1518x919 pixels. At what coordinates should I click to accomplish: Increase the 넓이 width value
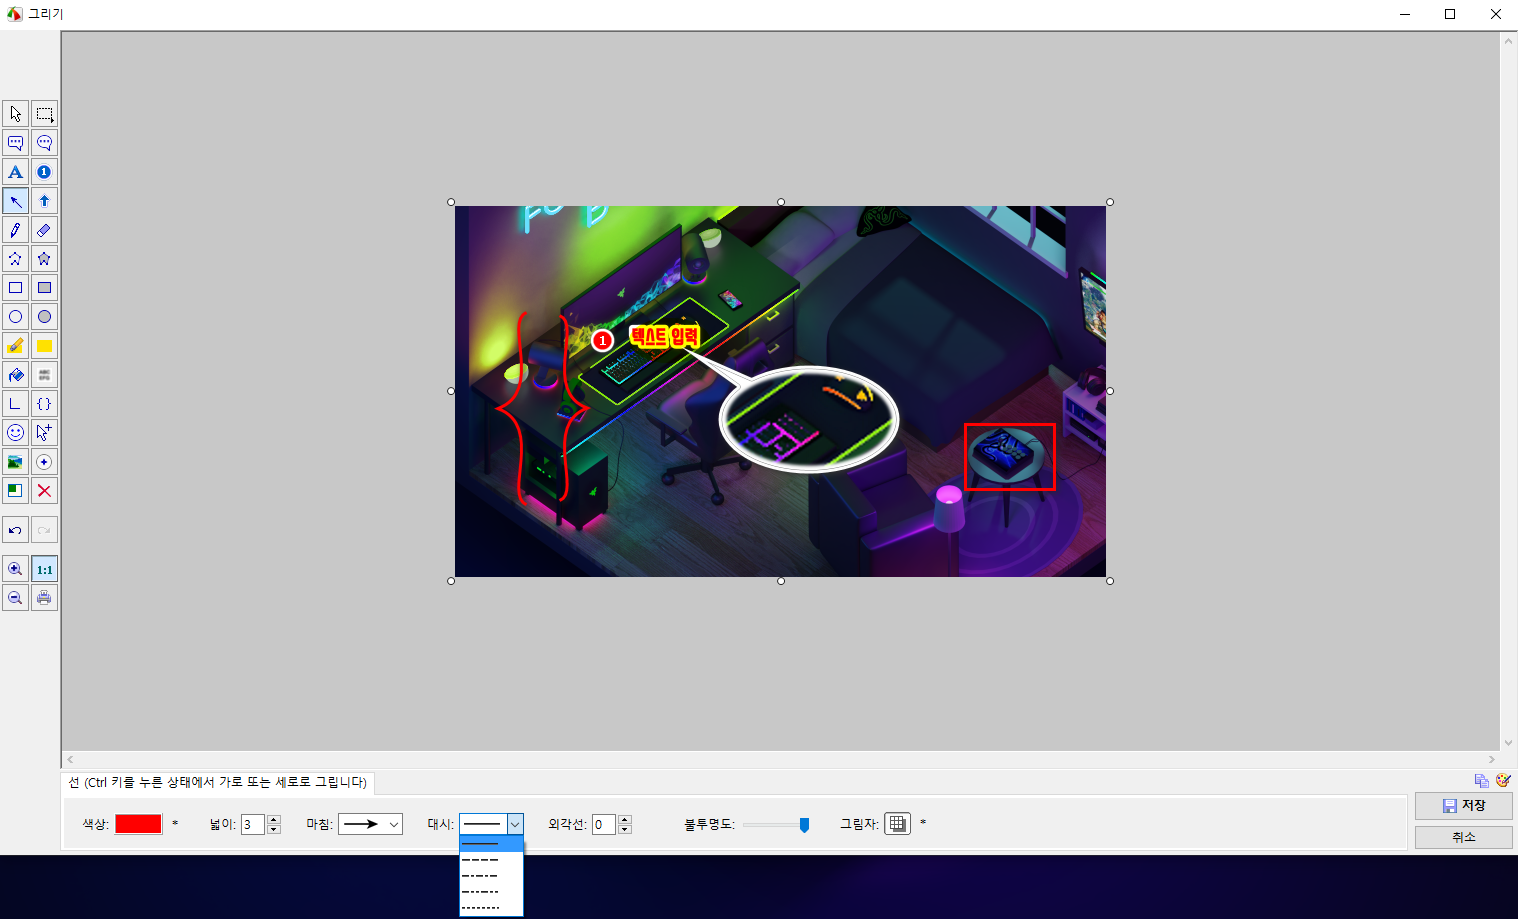(x=274, y=819)
